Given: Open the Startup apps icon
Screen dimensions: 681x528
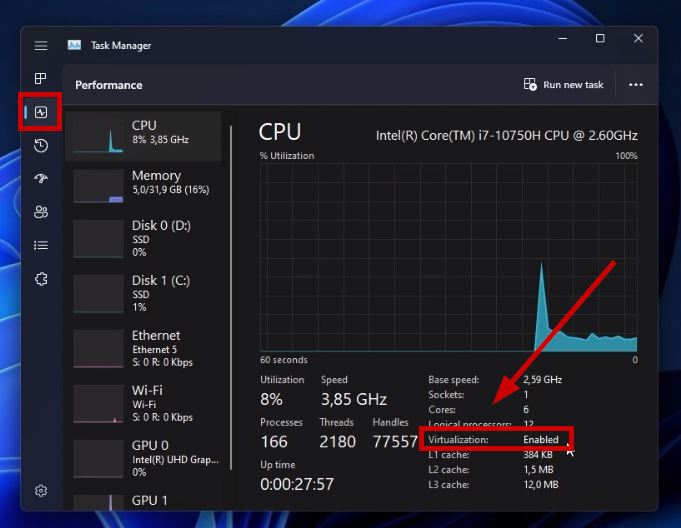Looking at the screenshot, I should (41, 178).
